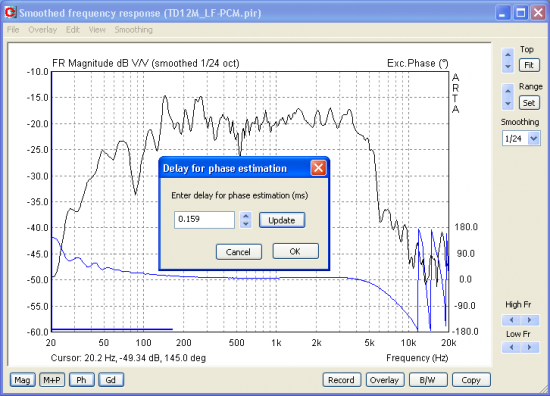The width and height of the screenshot is (550, 396).
Task: Click the Exc.Phase axis label
Action: 417,63
